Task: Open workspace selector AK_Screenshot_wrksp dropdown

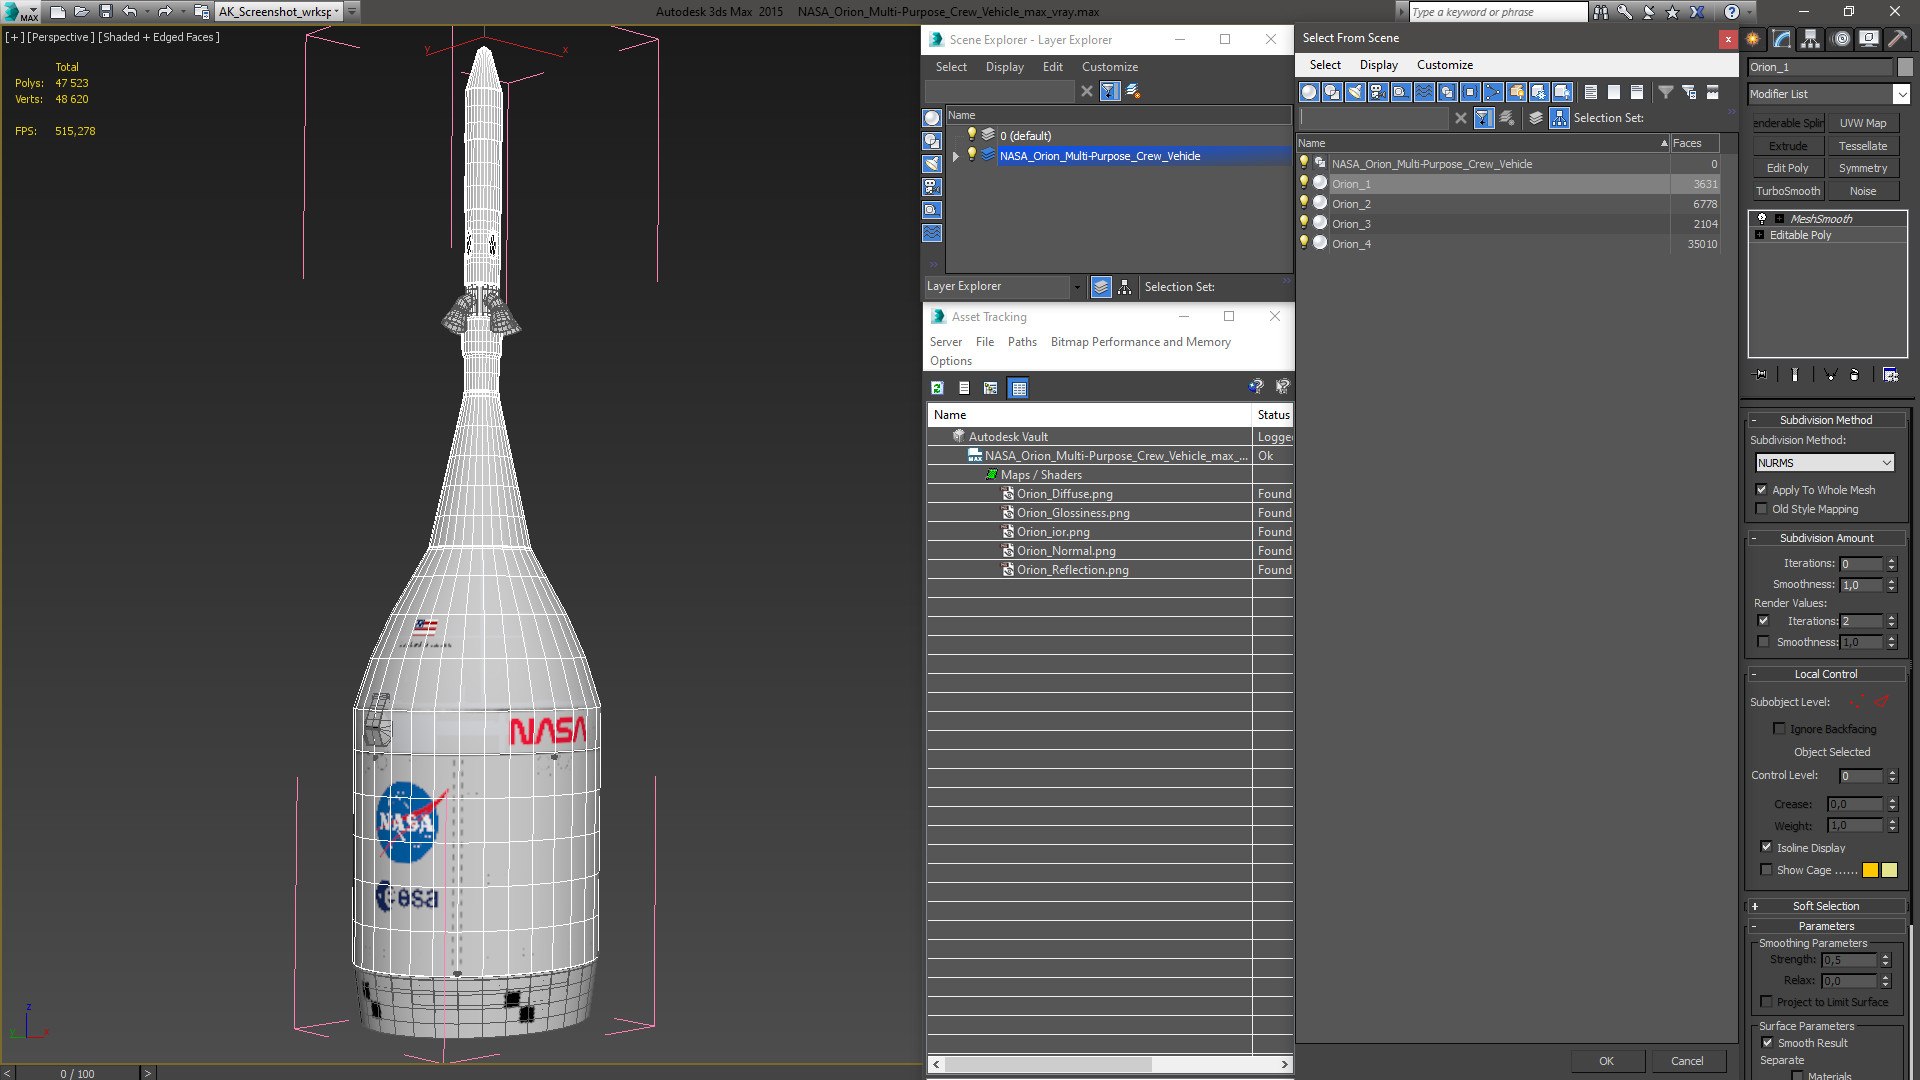Action: [337, 12]
